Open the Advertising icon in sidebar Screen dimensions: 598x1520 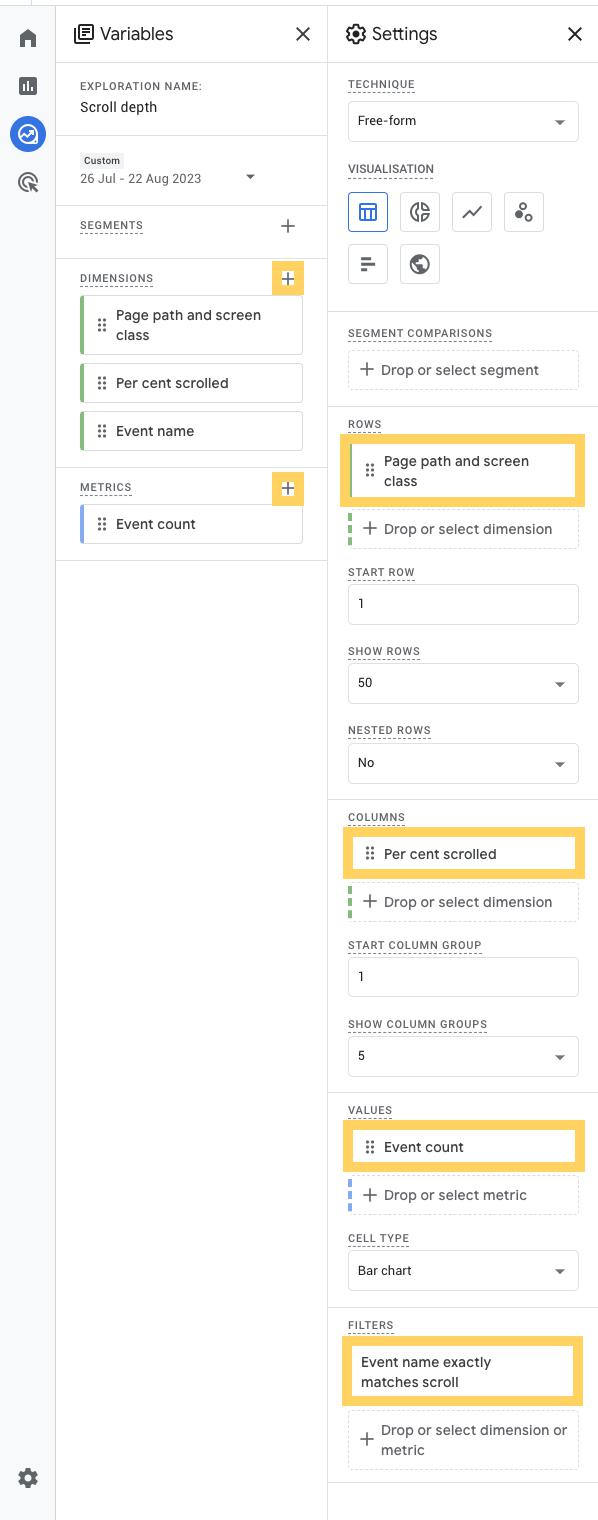[28, 182]
